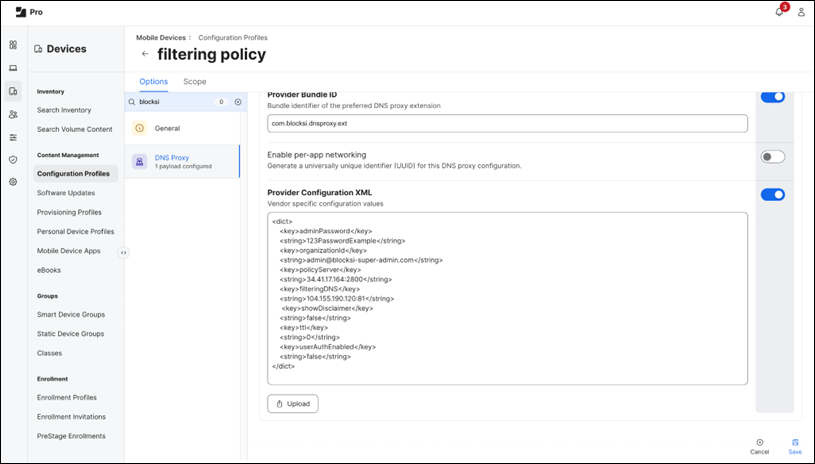Open Personal Device Profiles
The width and height of the screenshot is (815, 464).
point(75,231)
